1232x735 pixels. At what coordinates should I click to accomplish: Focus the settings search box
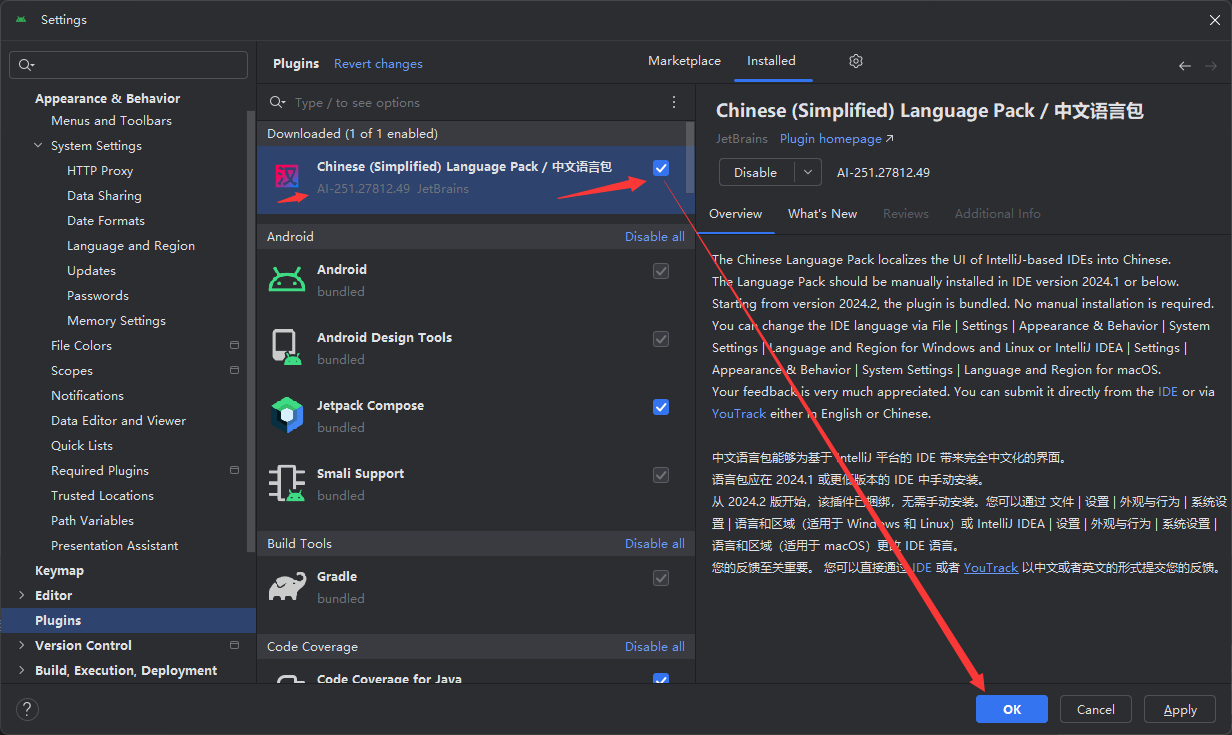(x=128, y=64)
